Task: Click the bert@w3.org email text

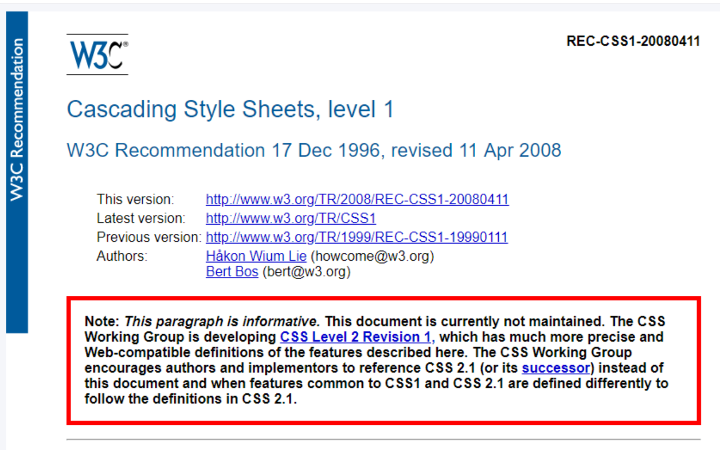Action: coord(306,271)
